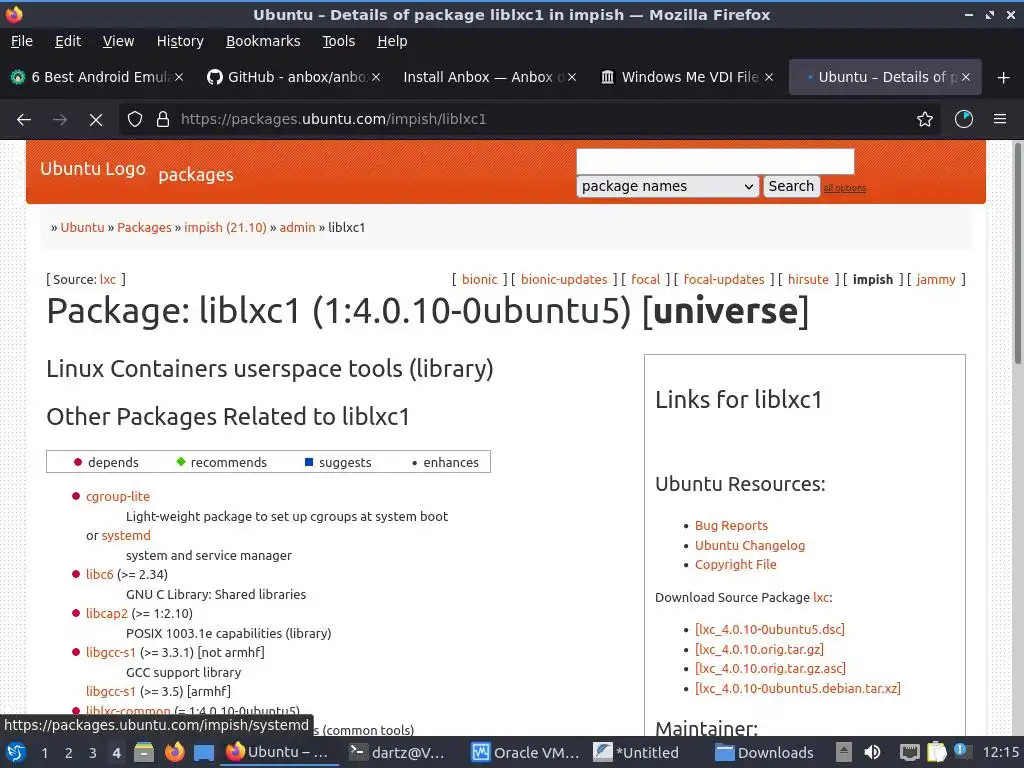The image size is (1024, 768).
Task: Open a new tab with plus
Action: tap(1004, 78)
